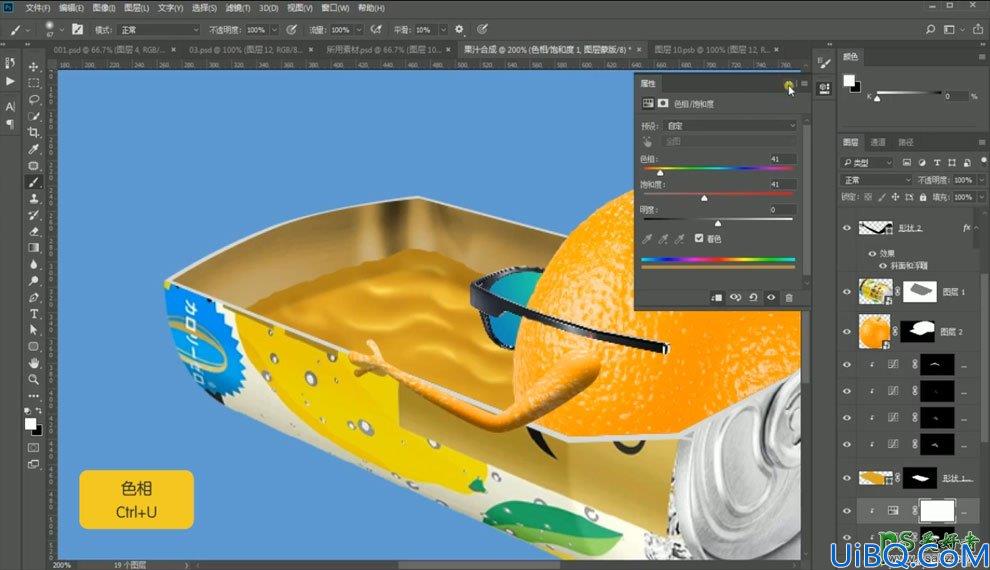The height and width of the screenshot is (570, 990).
Task: Open the 滤镜(T) menu
Action: click(x=237, y=8)
